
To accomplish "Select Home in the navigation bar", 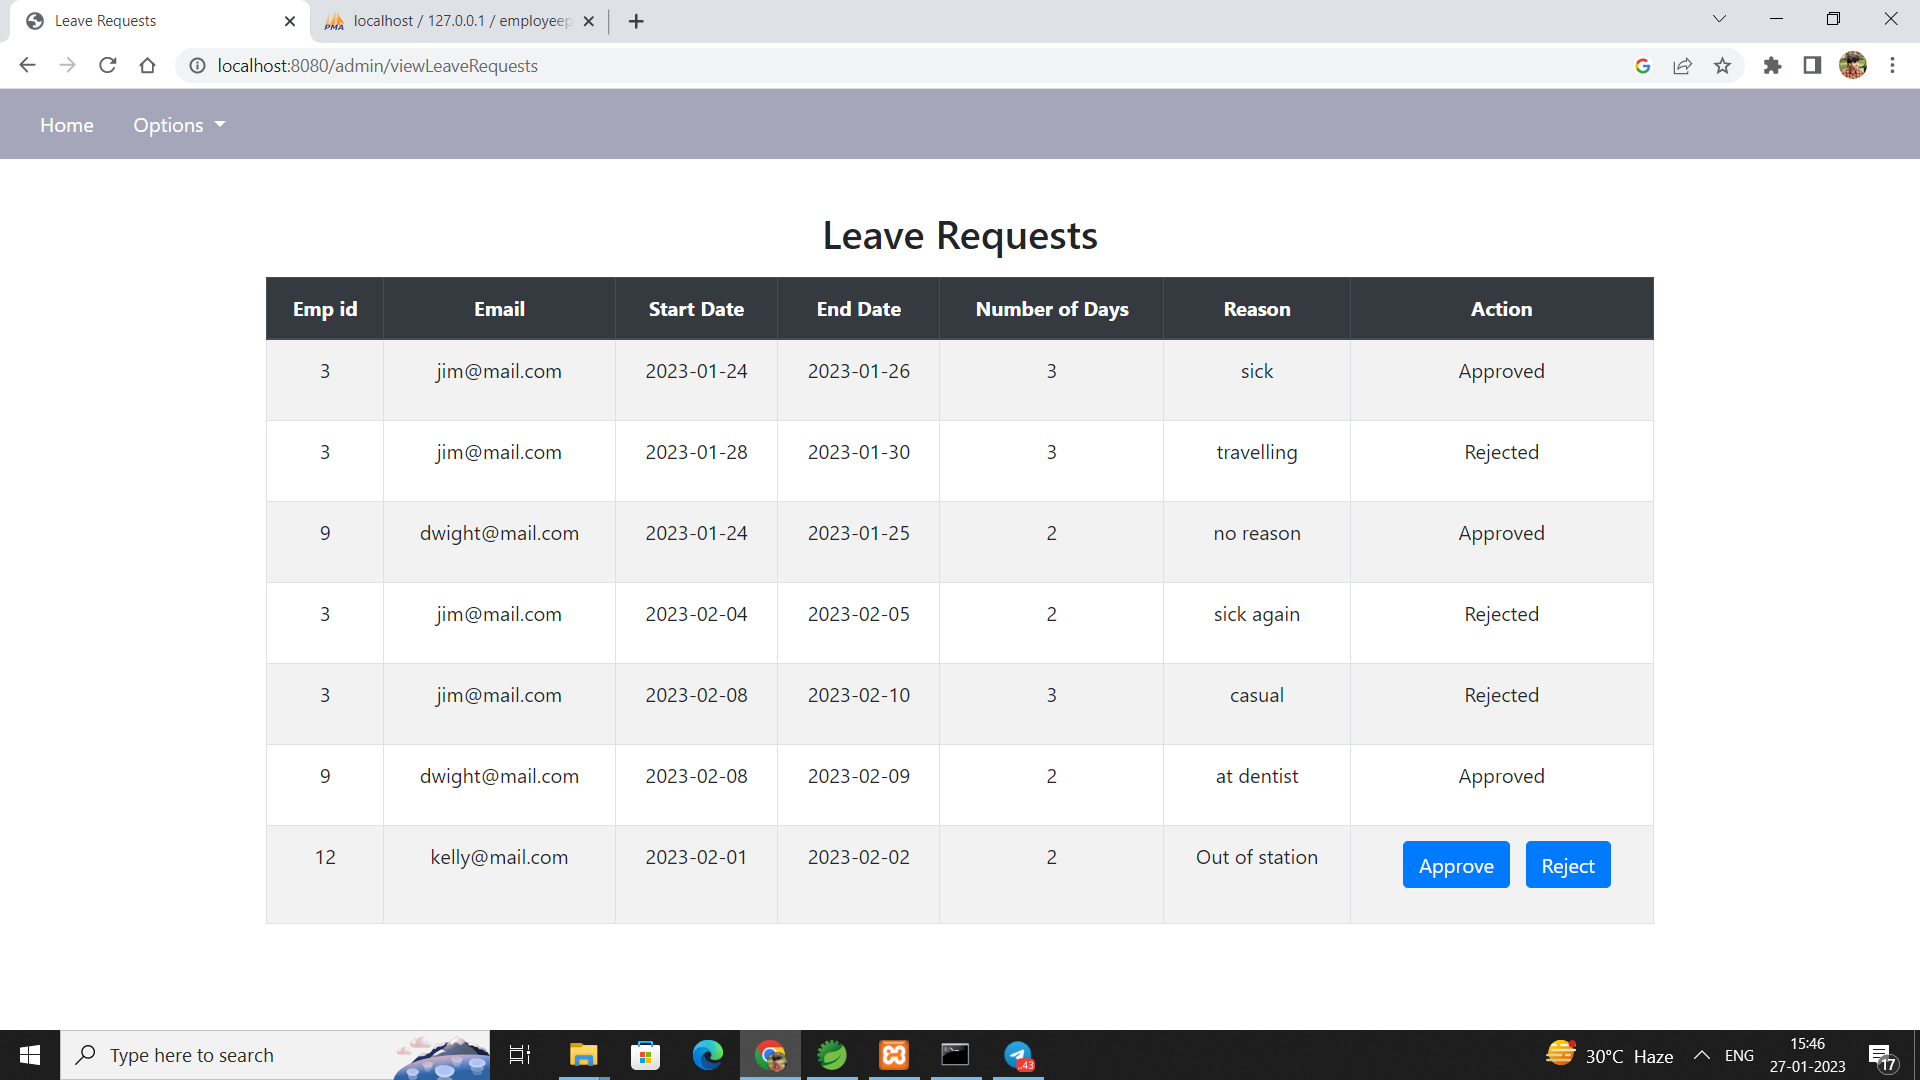I will [66, 124].
